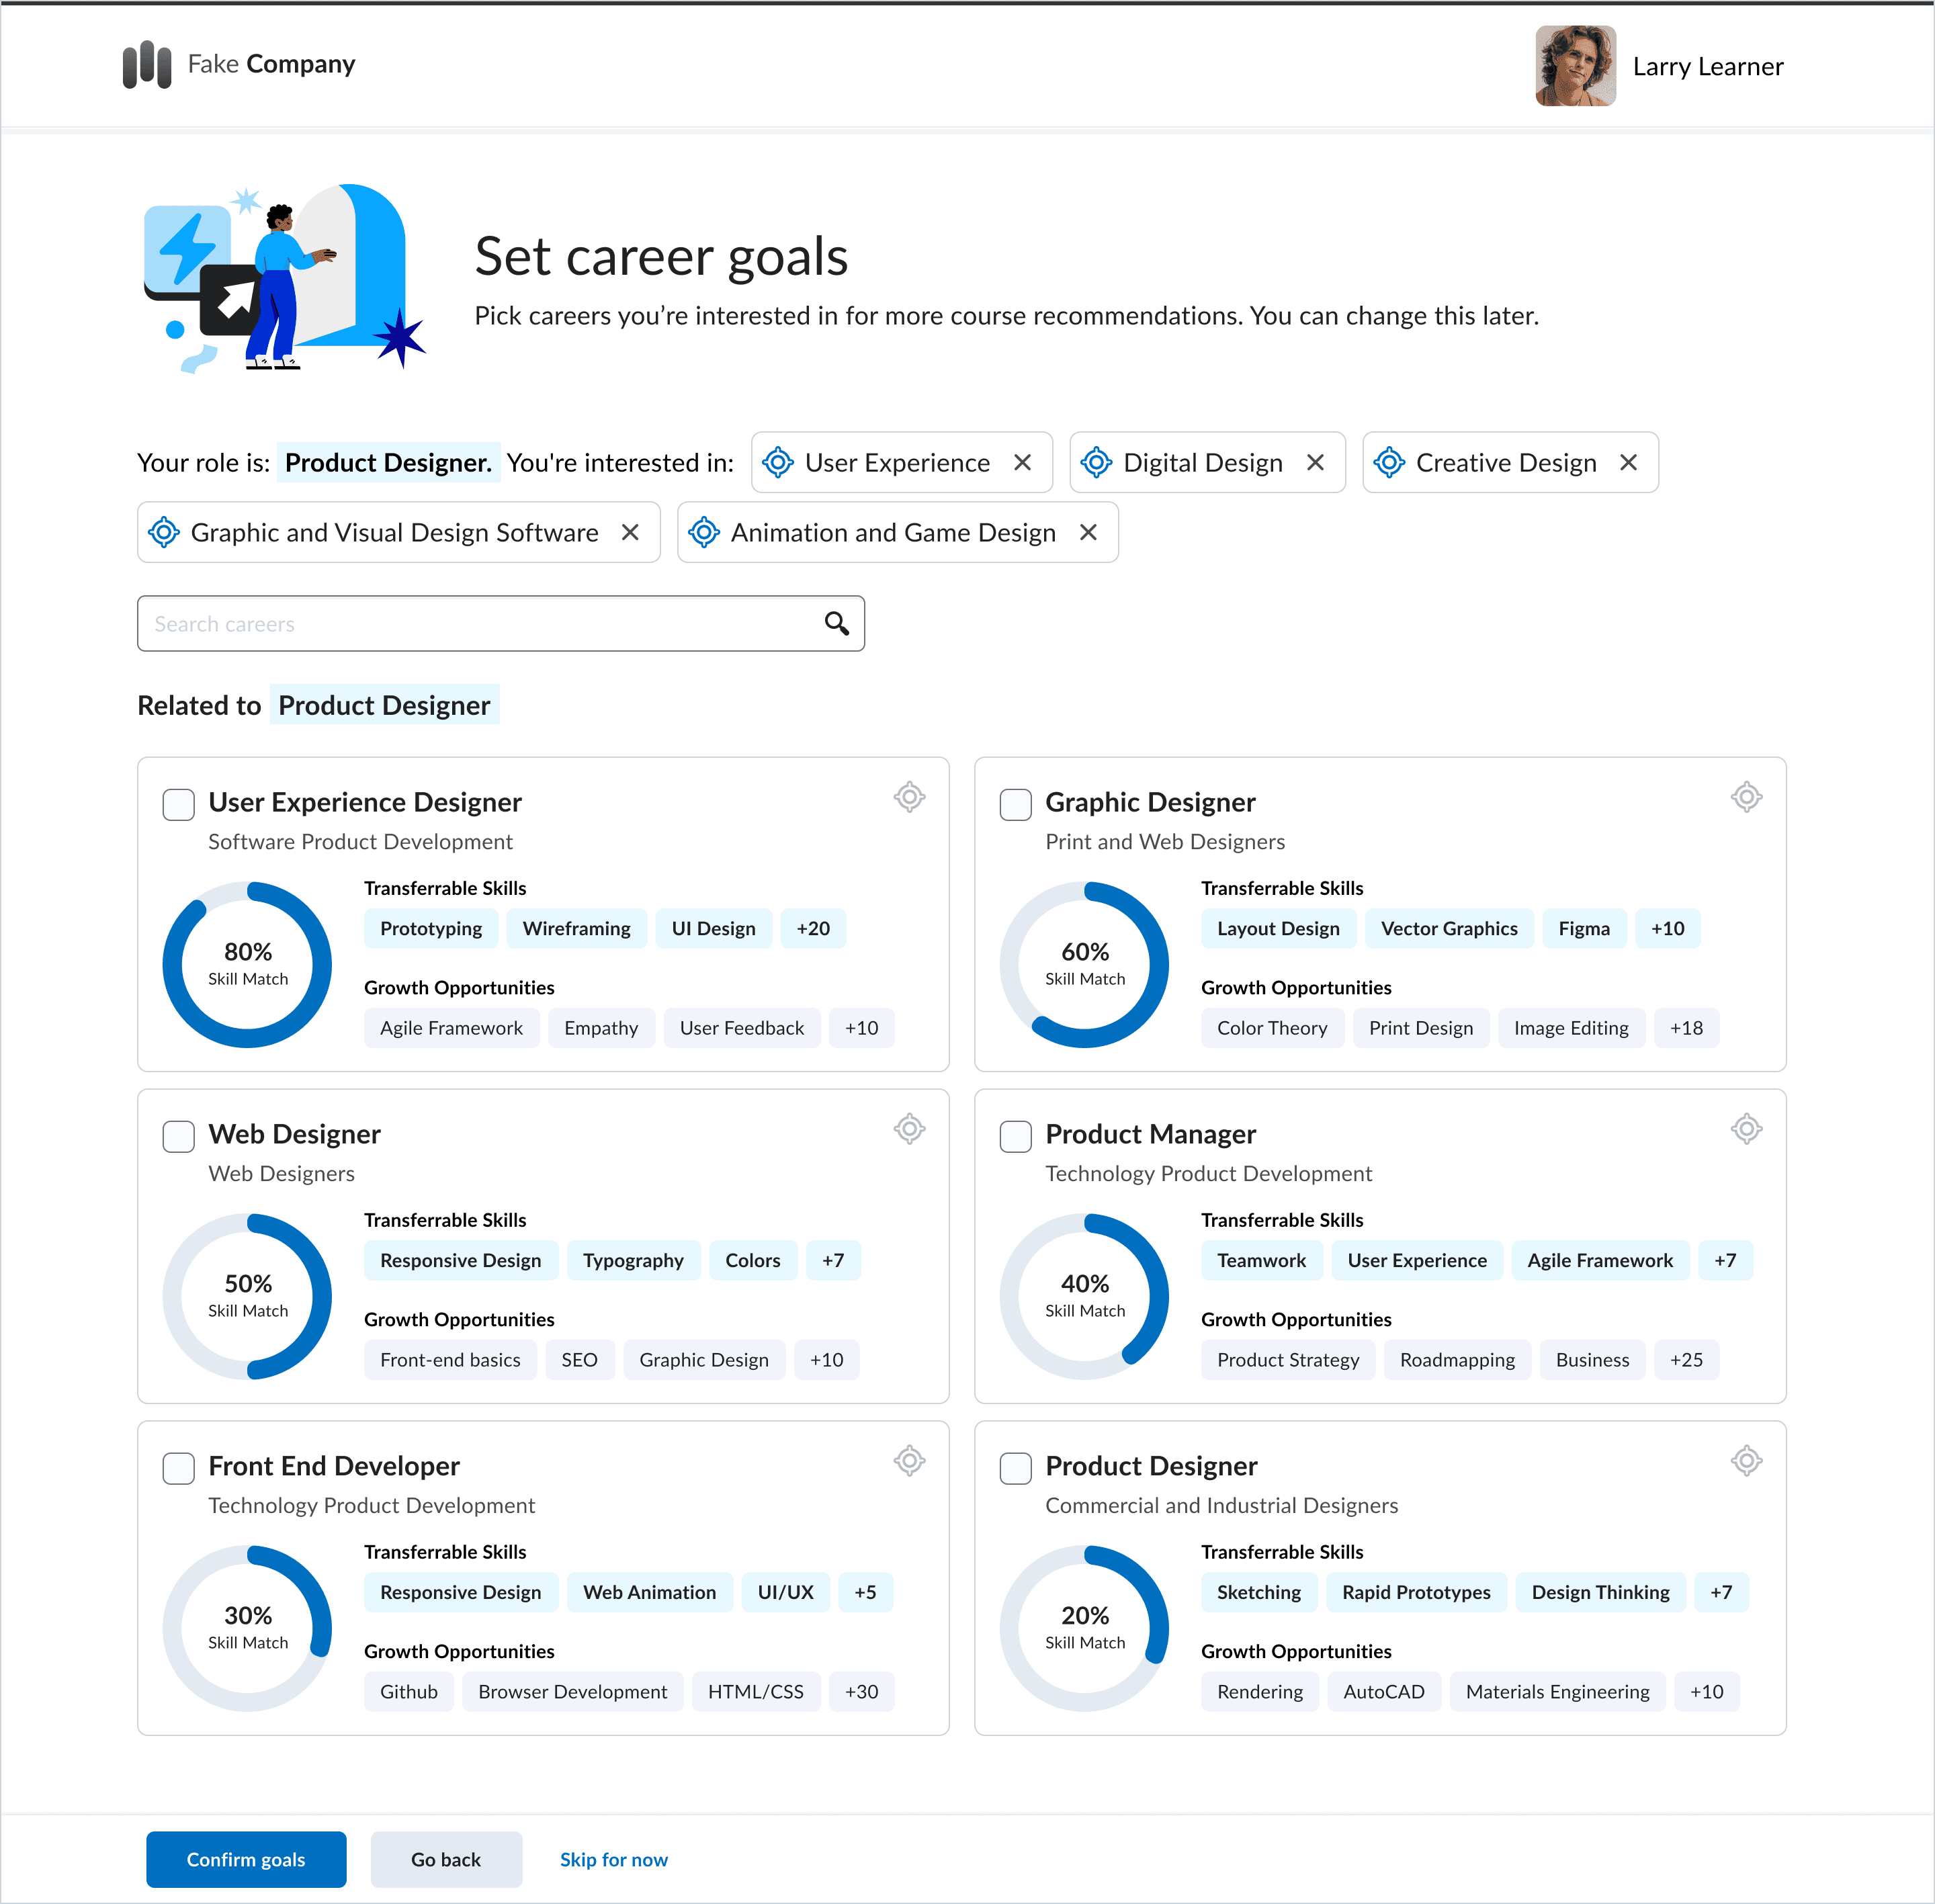Viewport: 1935px width, 1904px height.
Task: Click target icon on Product Manager card
Action: pyautogui.click(x=1746, y=1129)
